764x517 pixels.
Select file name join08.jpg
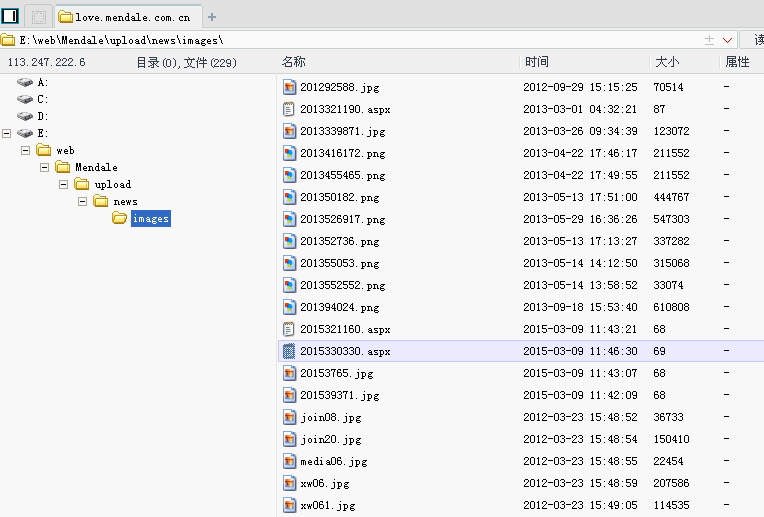point(331,417)
